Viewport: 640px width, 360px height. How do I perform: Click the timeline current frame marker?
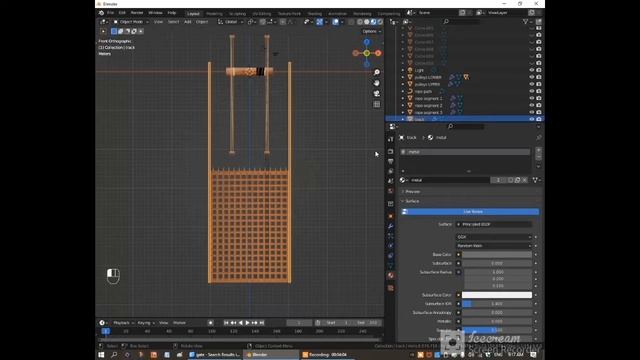pos(106,331)
